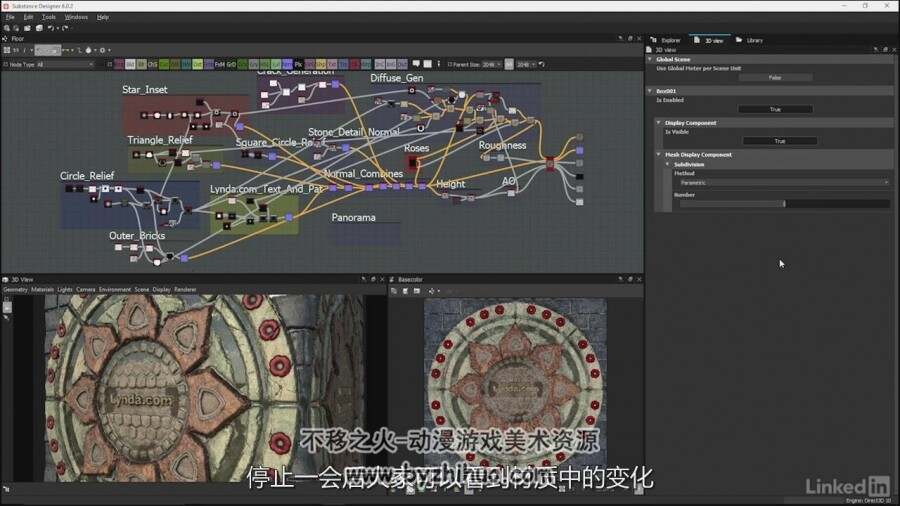Open the Windows menu
The width and height of the screenshot is (900, 506).
76,17
